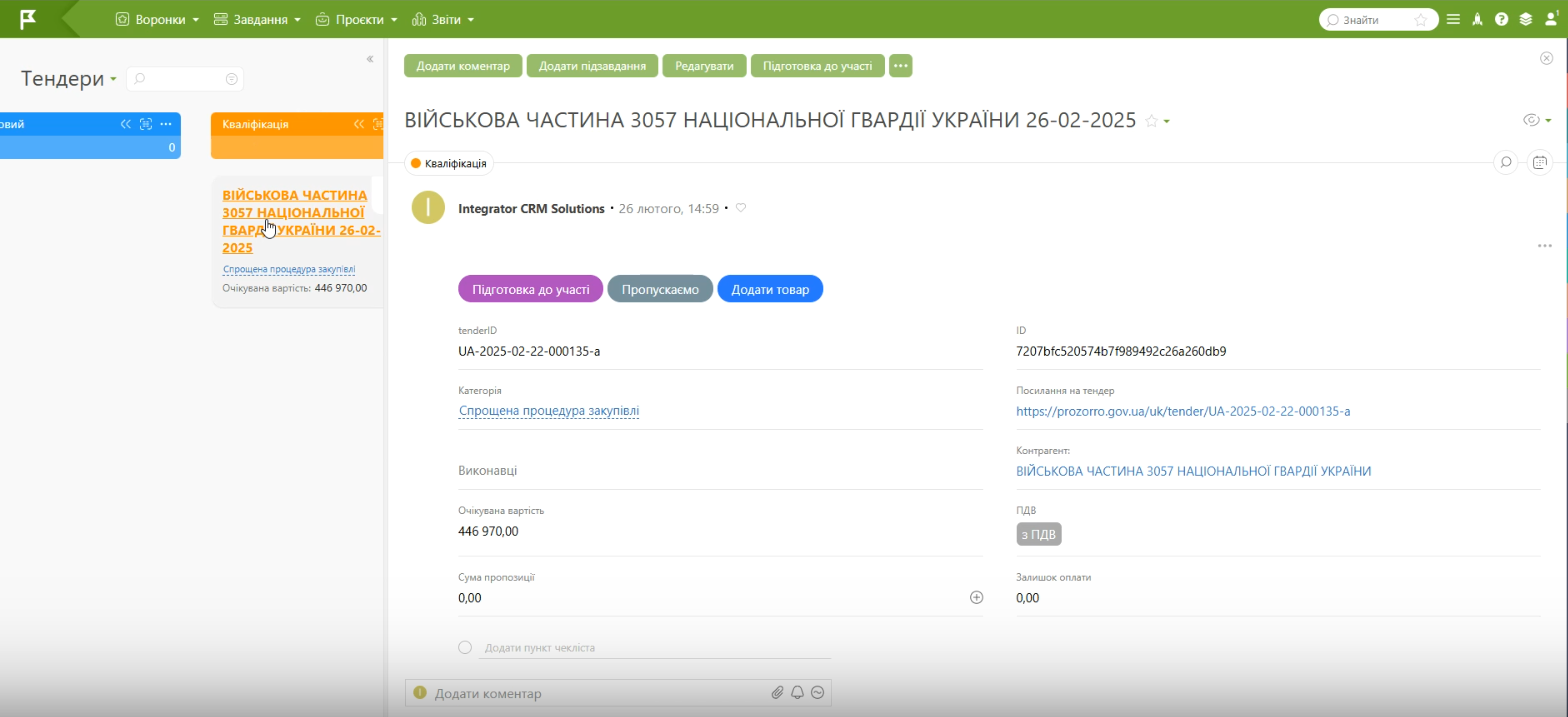
Task: Toggle the favorite star next to the tender title
Action: click(1151, 121)
